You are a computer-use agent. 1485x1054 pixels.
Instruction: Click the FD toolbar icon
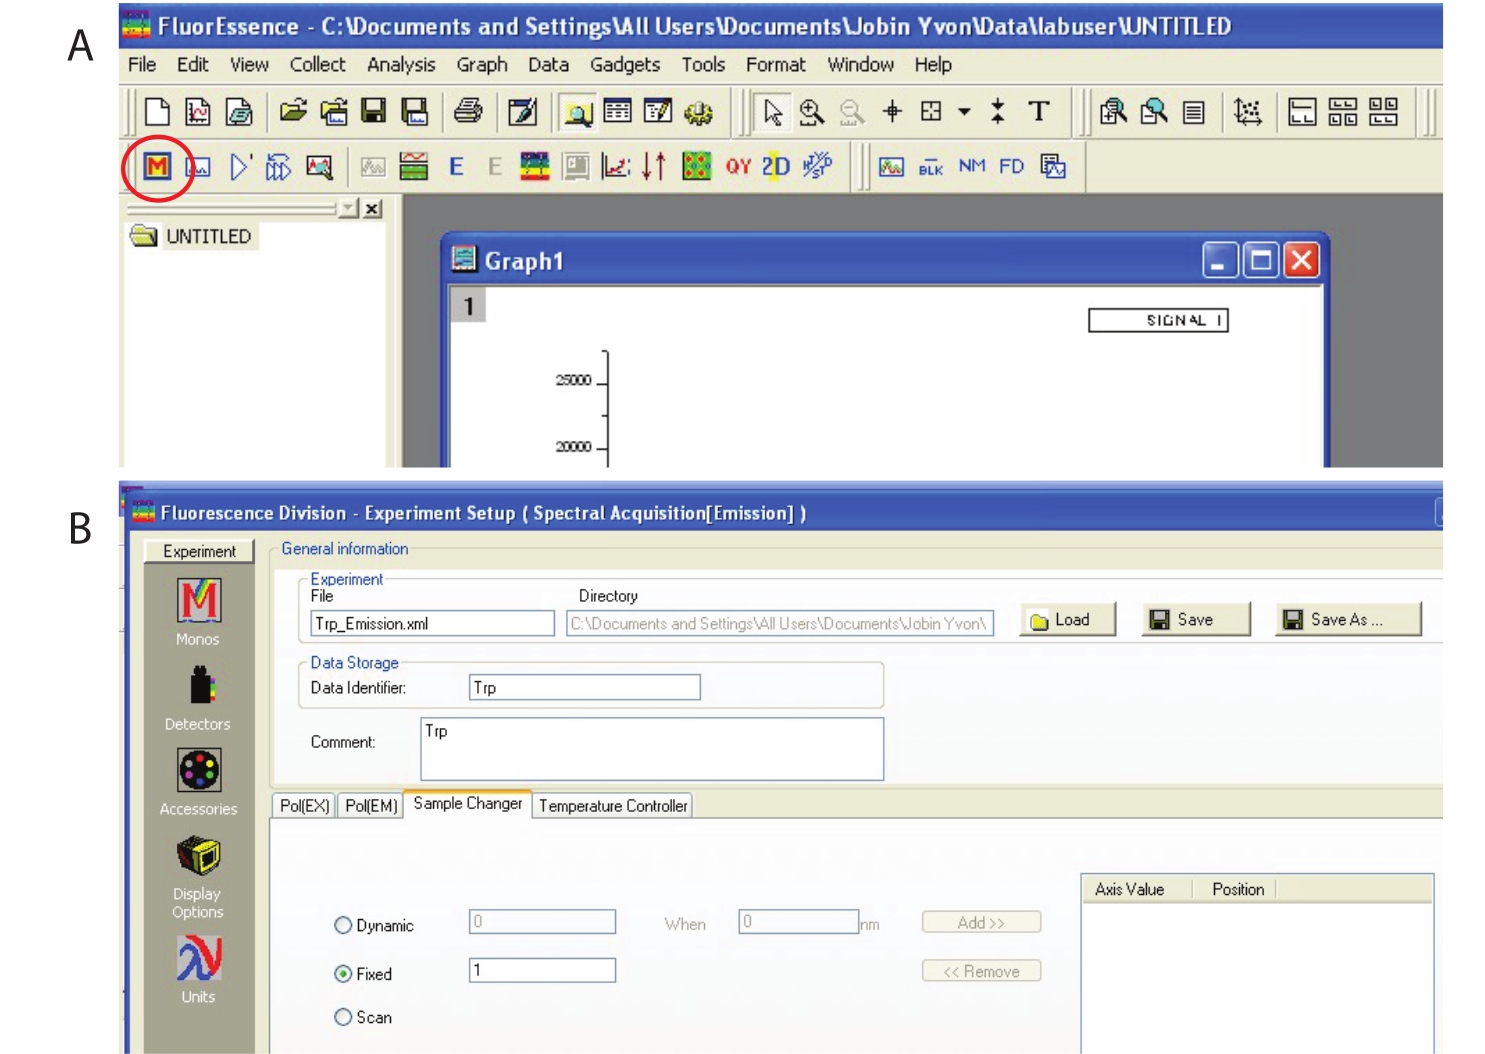point(1011,166)
